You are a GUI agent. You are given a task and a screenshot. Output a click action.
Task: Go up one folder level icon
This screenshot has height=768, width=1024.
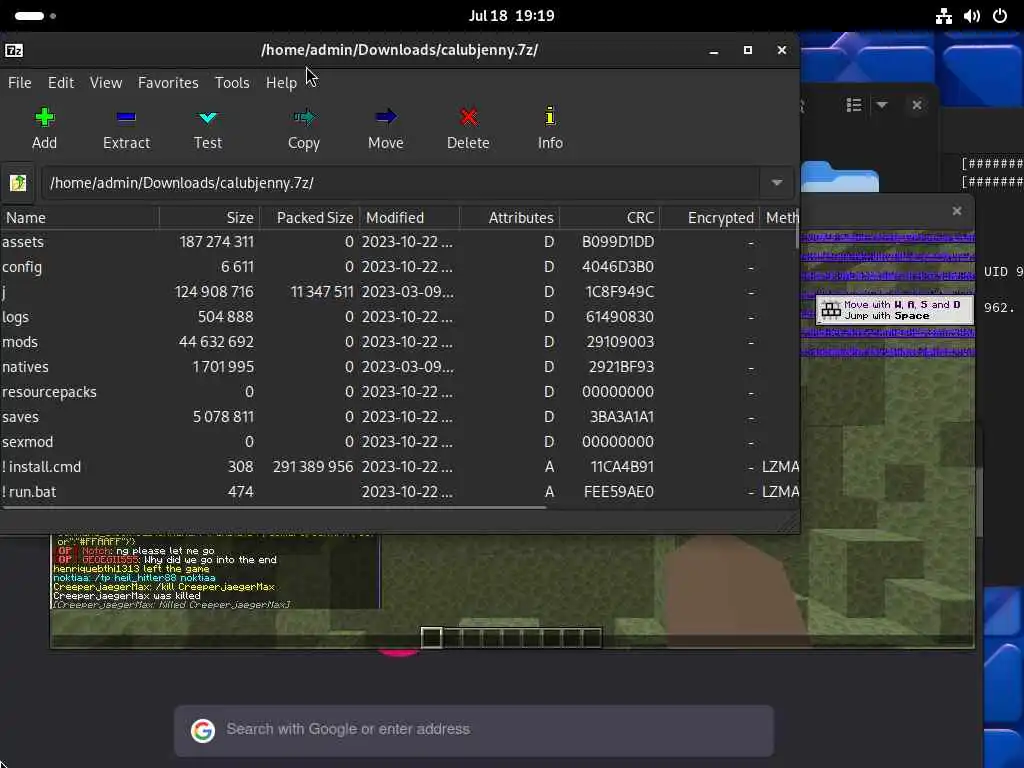tap(18, 183)
